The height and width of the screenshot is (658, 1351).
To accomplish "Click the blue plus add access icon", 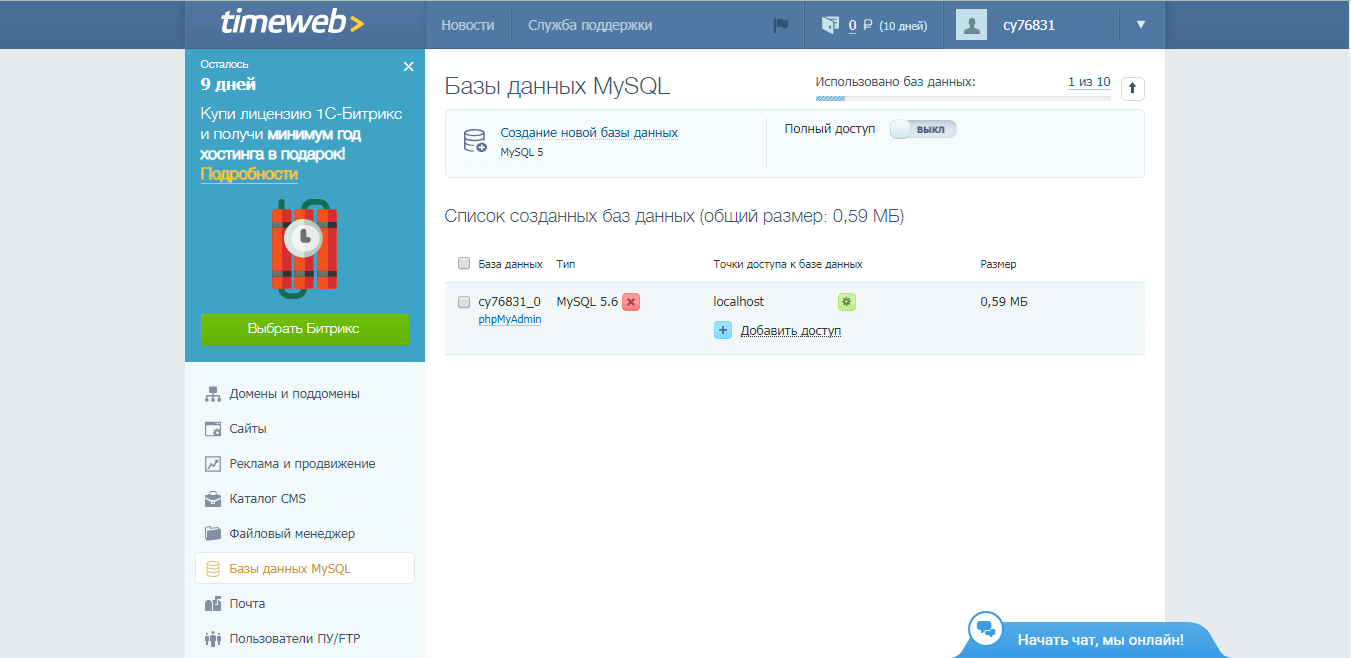I will tap(723, 330).
